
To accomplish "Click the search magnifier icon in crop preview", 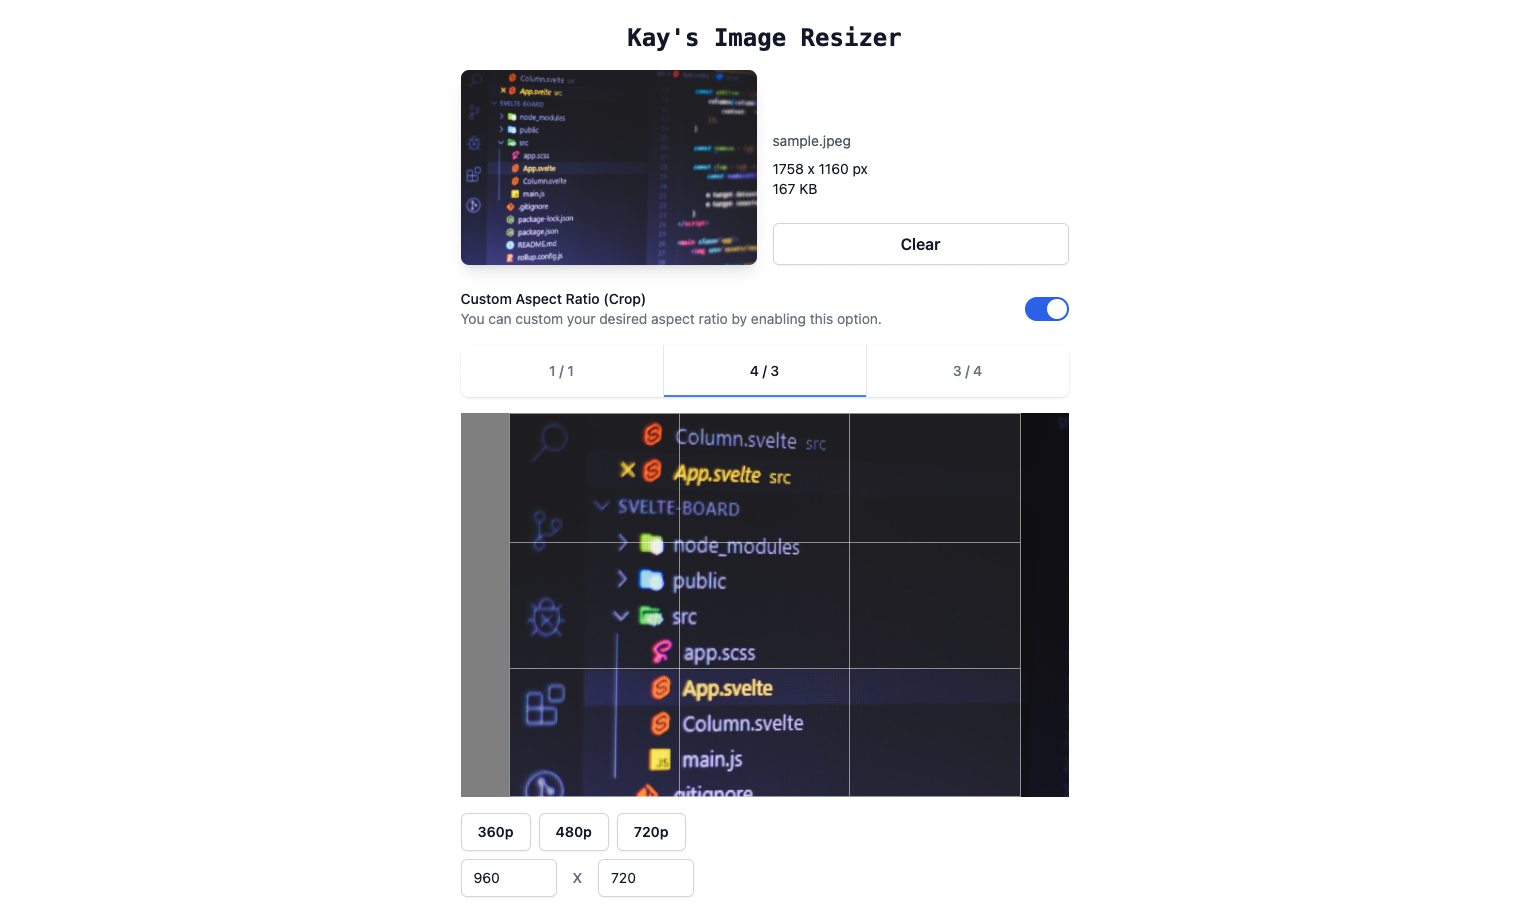I will coord(549,441).
